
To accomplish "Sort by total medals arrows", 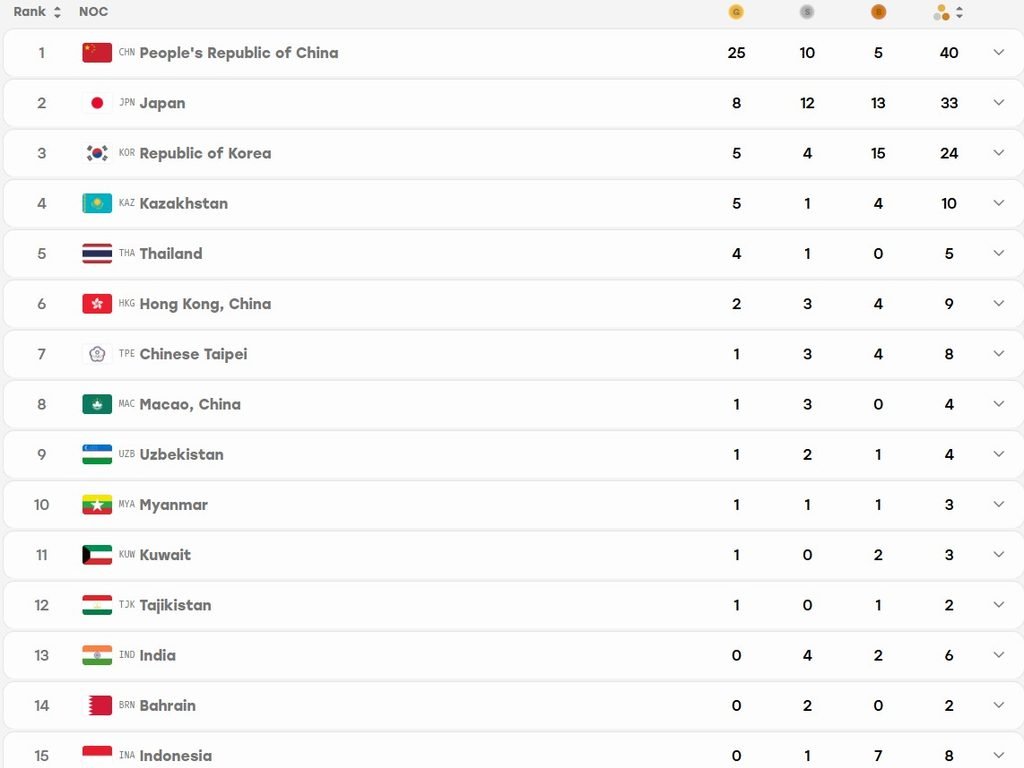I will [x=959, y=12].
